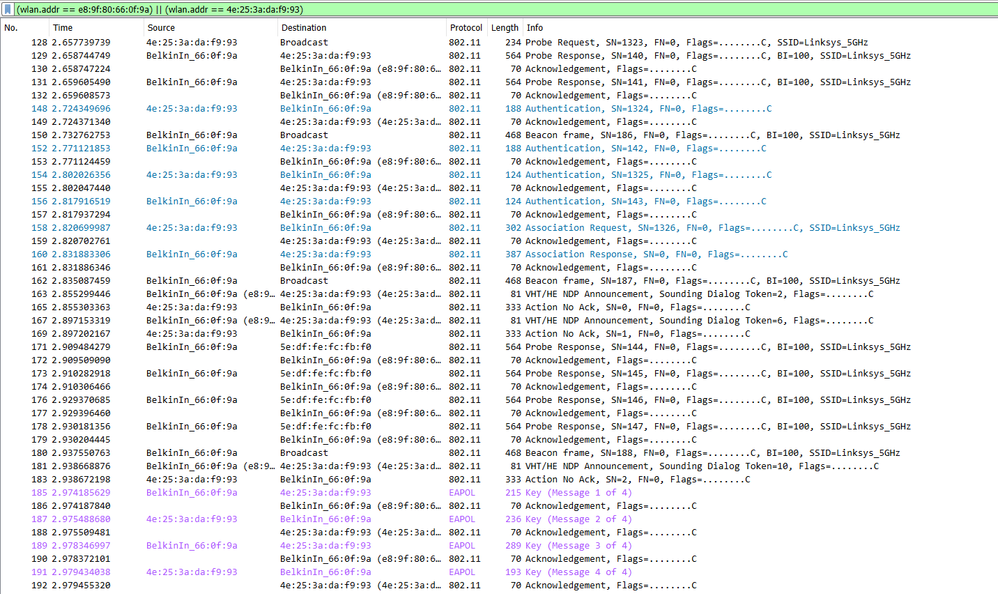Select Probe Request packet number 128
Viewport: 998px width, 594px height.
(x=300, y=42)
